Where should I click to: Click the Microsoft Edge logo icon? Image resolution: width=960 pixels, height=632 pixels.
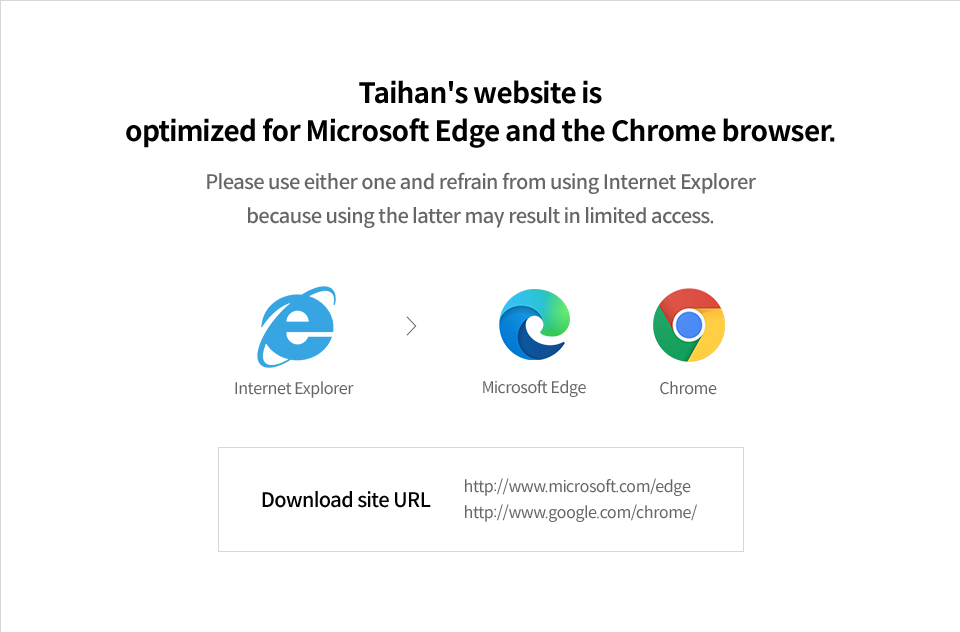point(534,325)
